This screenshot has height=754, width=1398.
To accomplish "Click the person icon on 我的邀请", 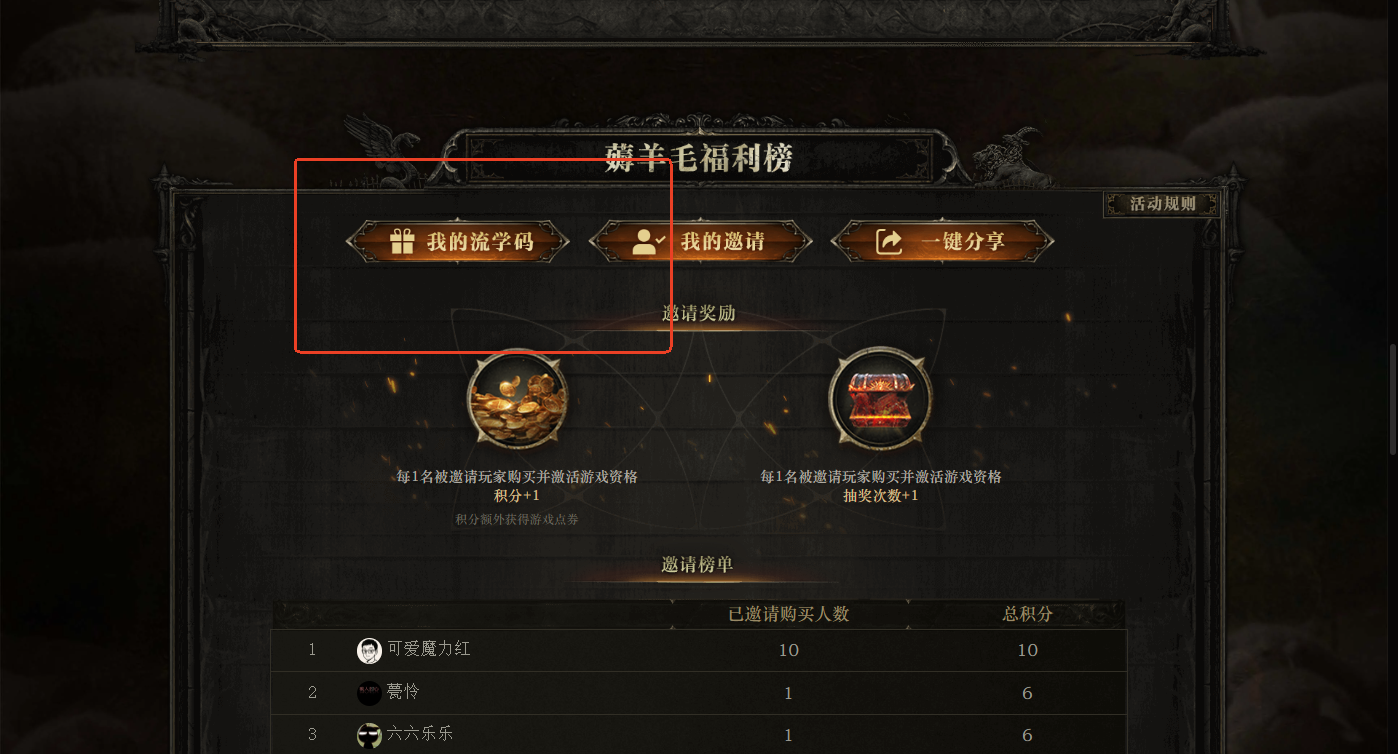I will pyautogui.click(x=649, y=242).
